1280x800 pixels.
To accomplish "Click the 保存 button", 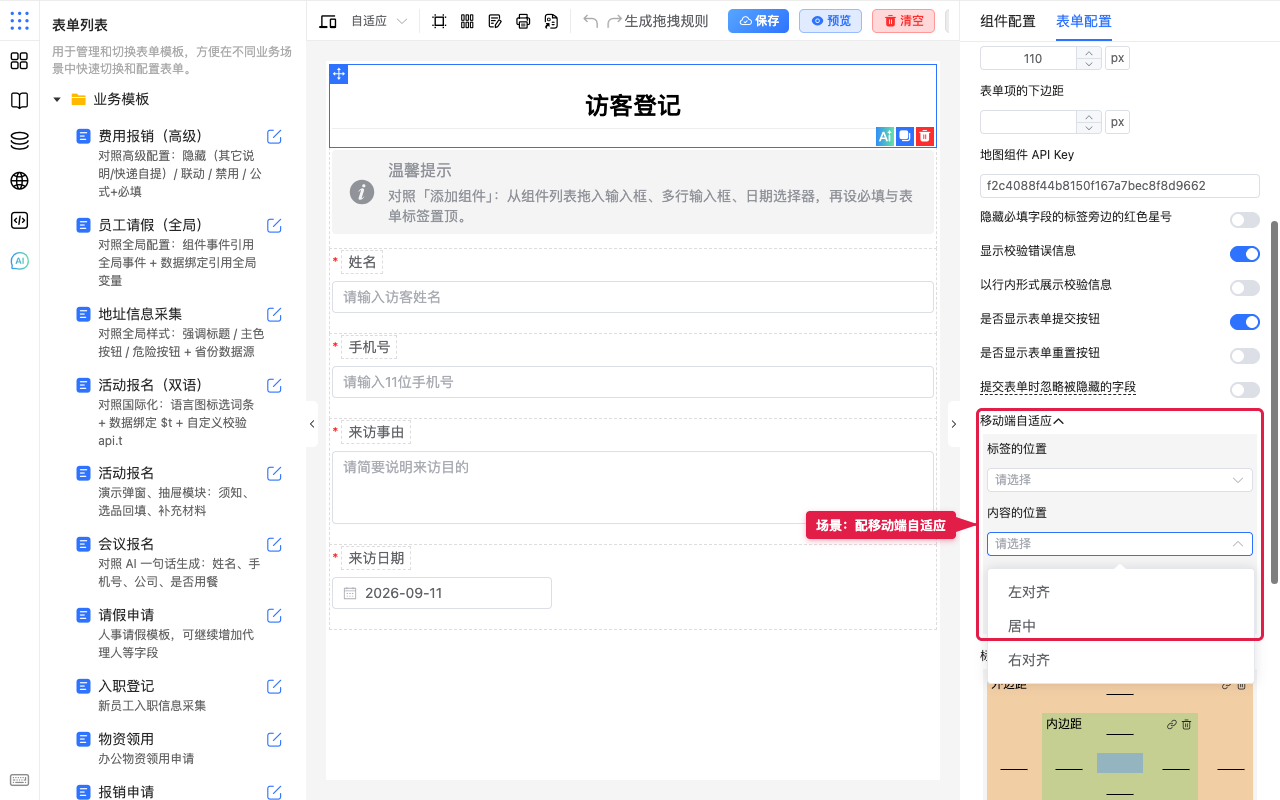I will tap(758, 21).
